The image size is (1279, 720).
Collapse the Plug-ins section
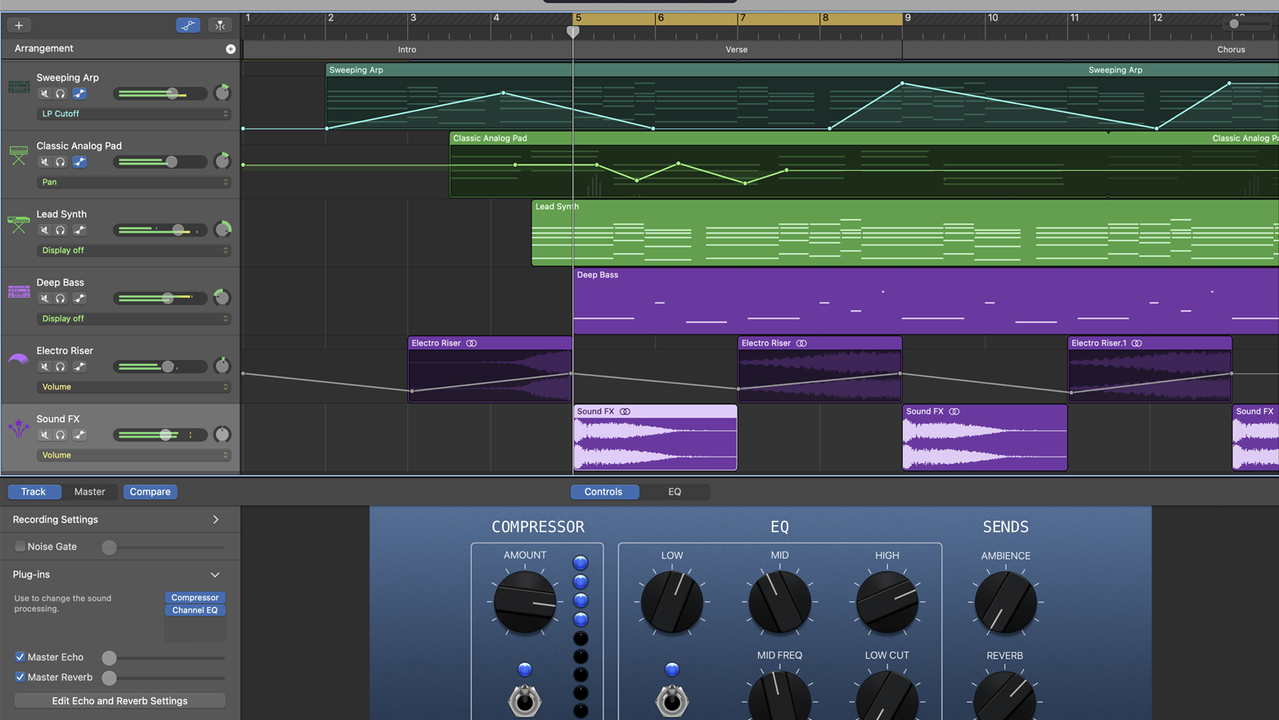(215, 575)
